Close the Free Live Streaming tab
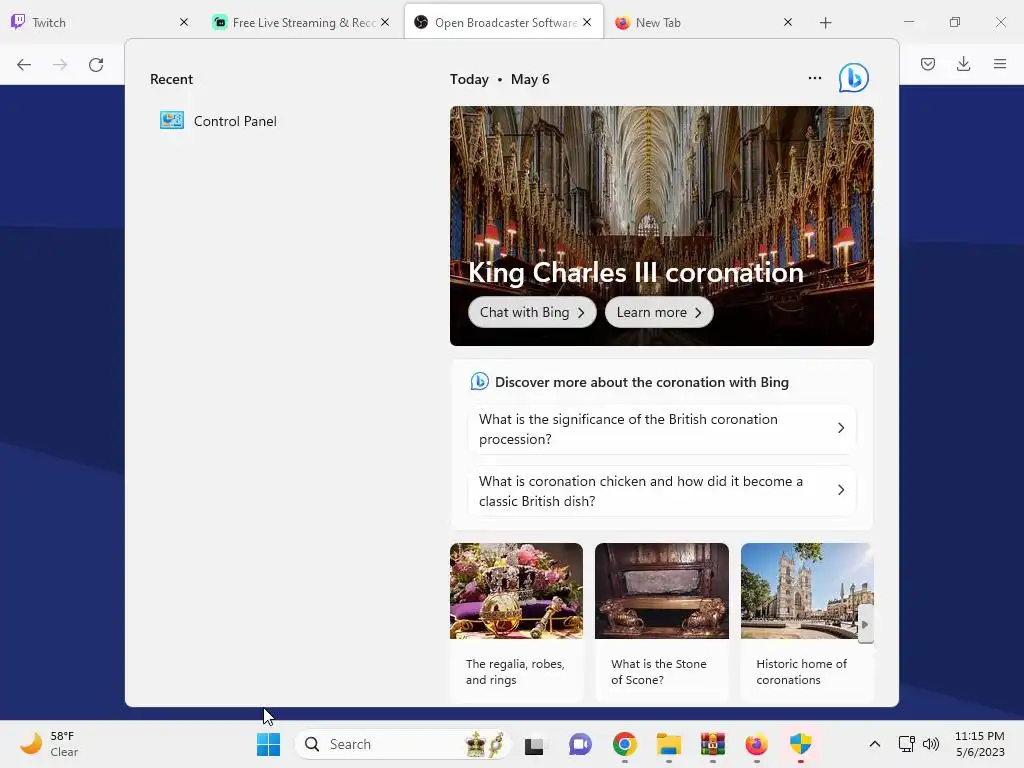Image resolution: width=1024 pixels, height=768 pixels. pos(385,22)
